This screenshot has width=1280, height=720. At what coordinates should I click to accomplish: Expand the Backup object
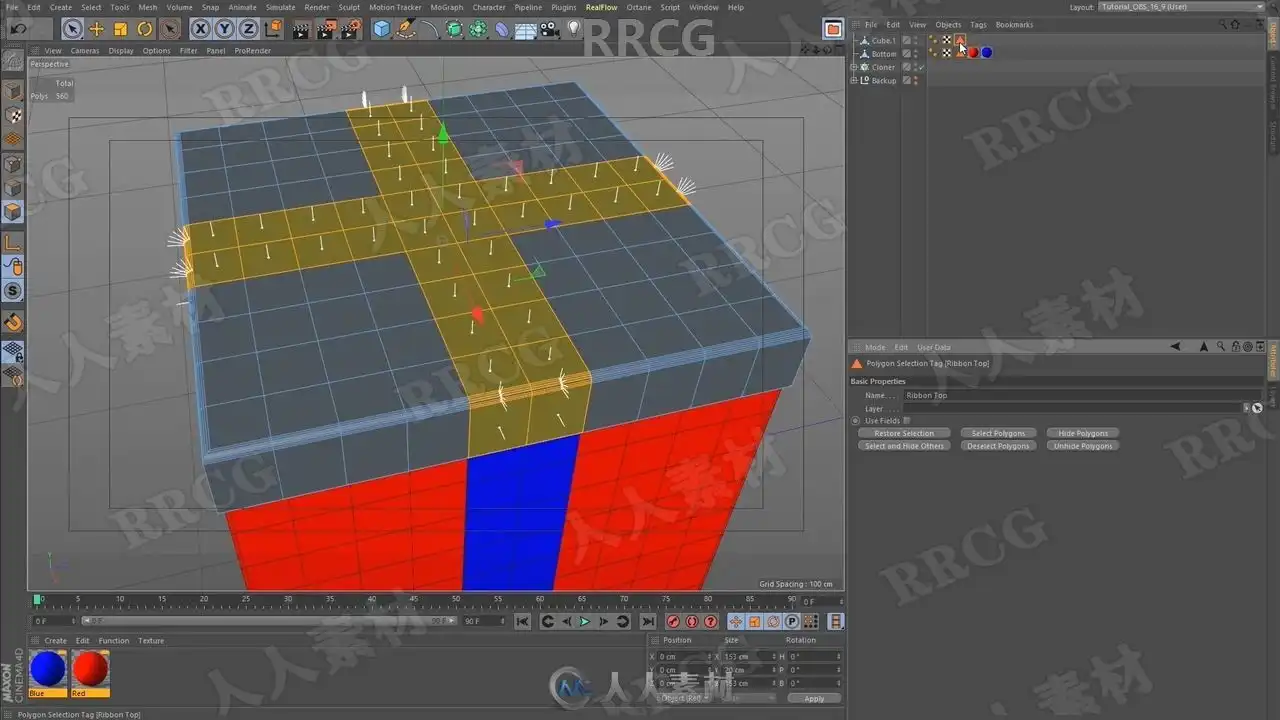tap(853, 80)
